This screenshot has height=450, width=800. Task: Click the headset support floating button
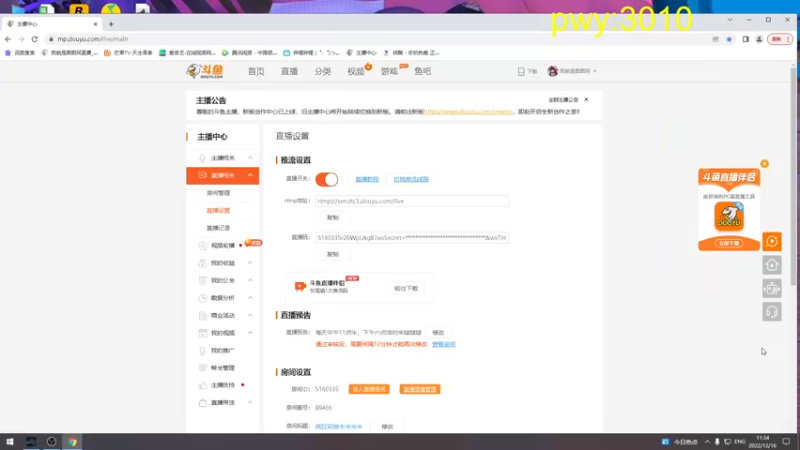point(772,312)
